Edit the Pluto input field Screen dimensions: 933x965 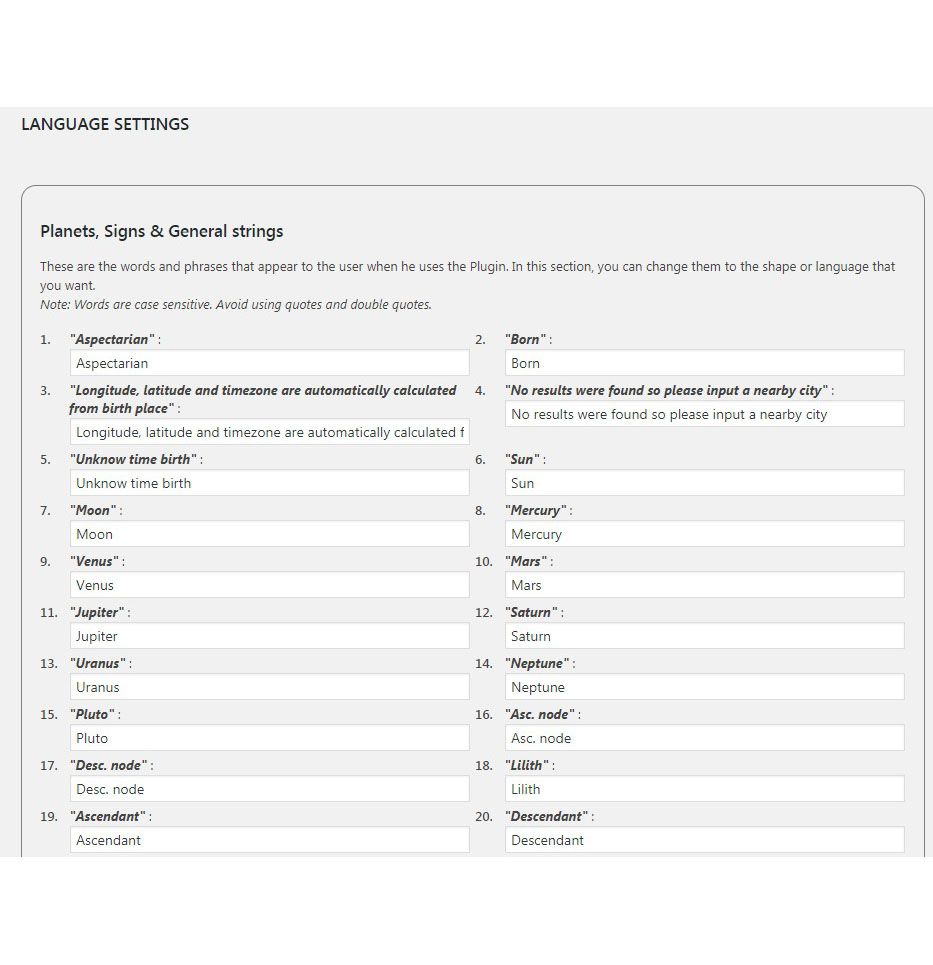[269, 738]
